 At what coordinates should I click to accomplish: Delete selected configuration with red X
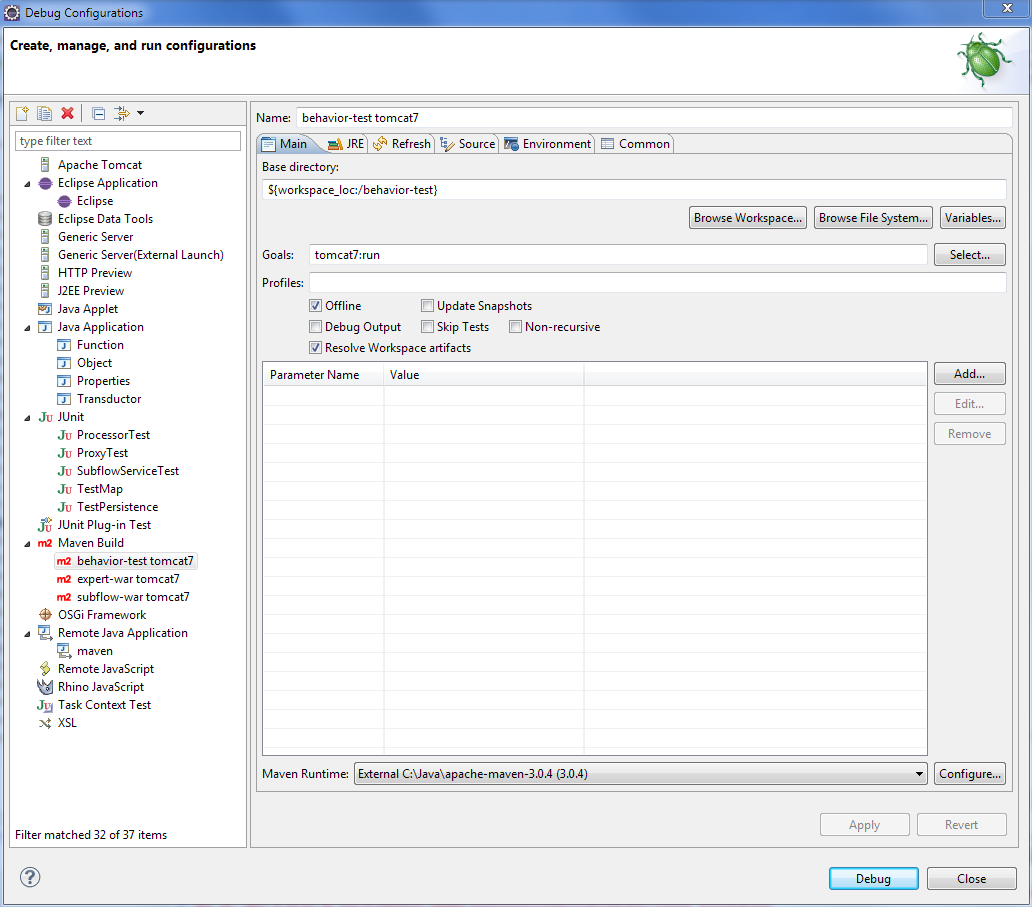[67, 113]
